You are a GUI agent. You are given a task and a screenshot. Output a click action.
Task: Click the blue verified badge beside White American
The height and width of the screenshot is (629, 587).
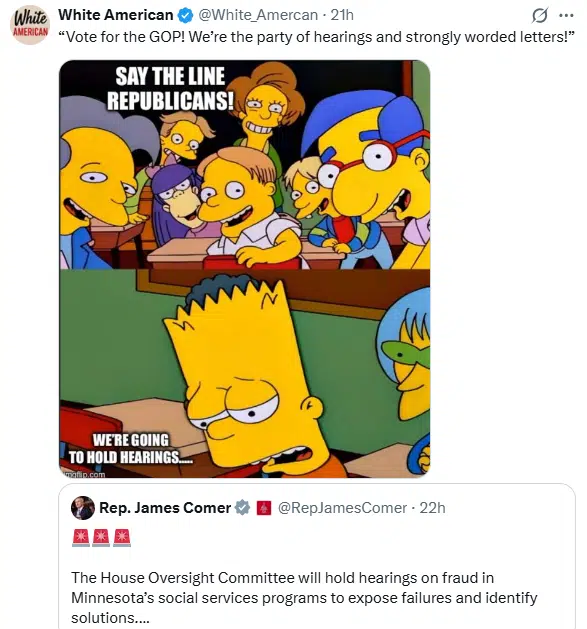point(185,16)
